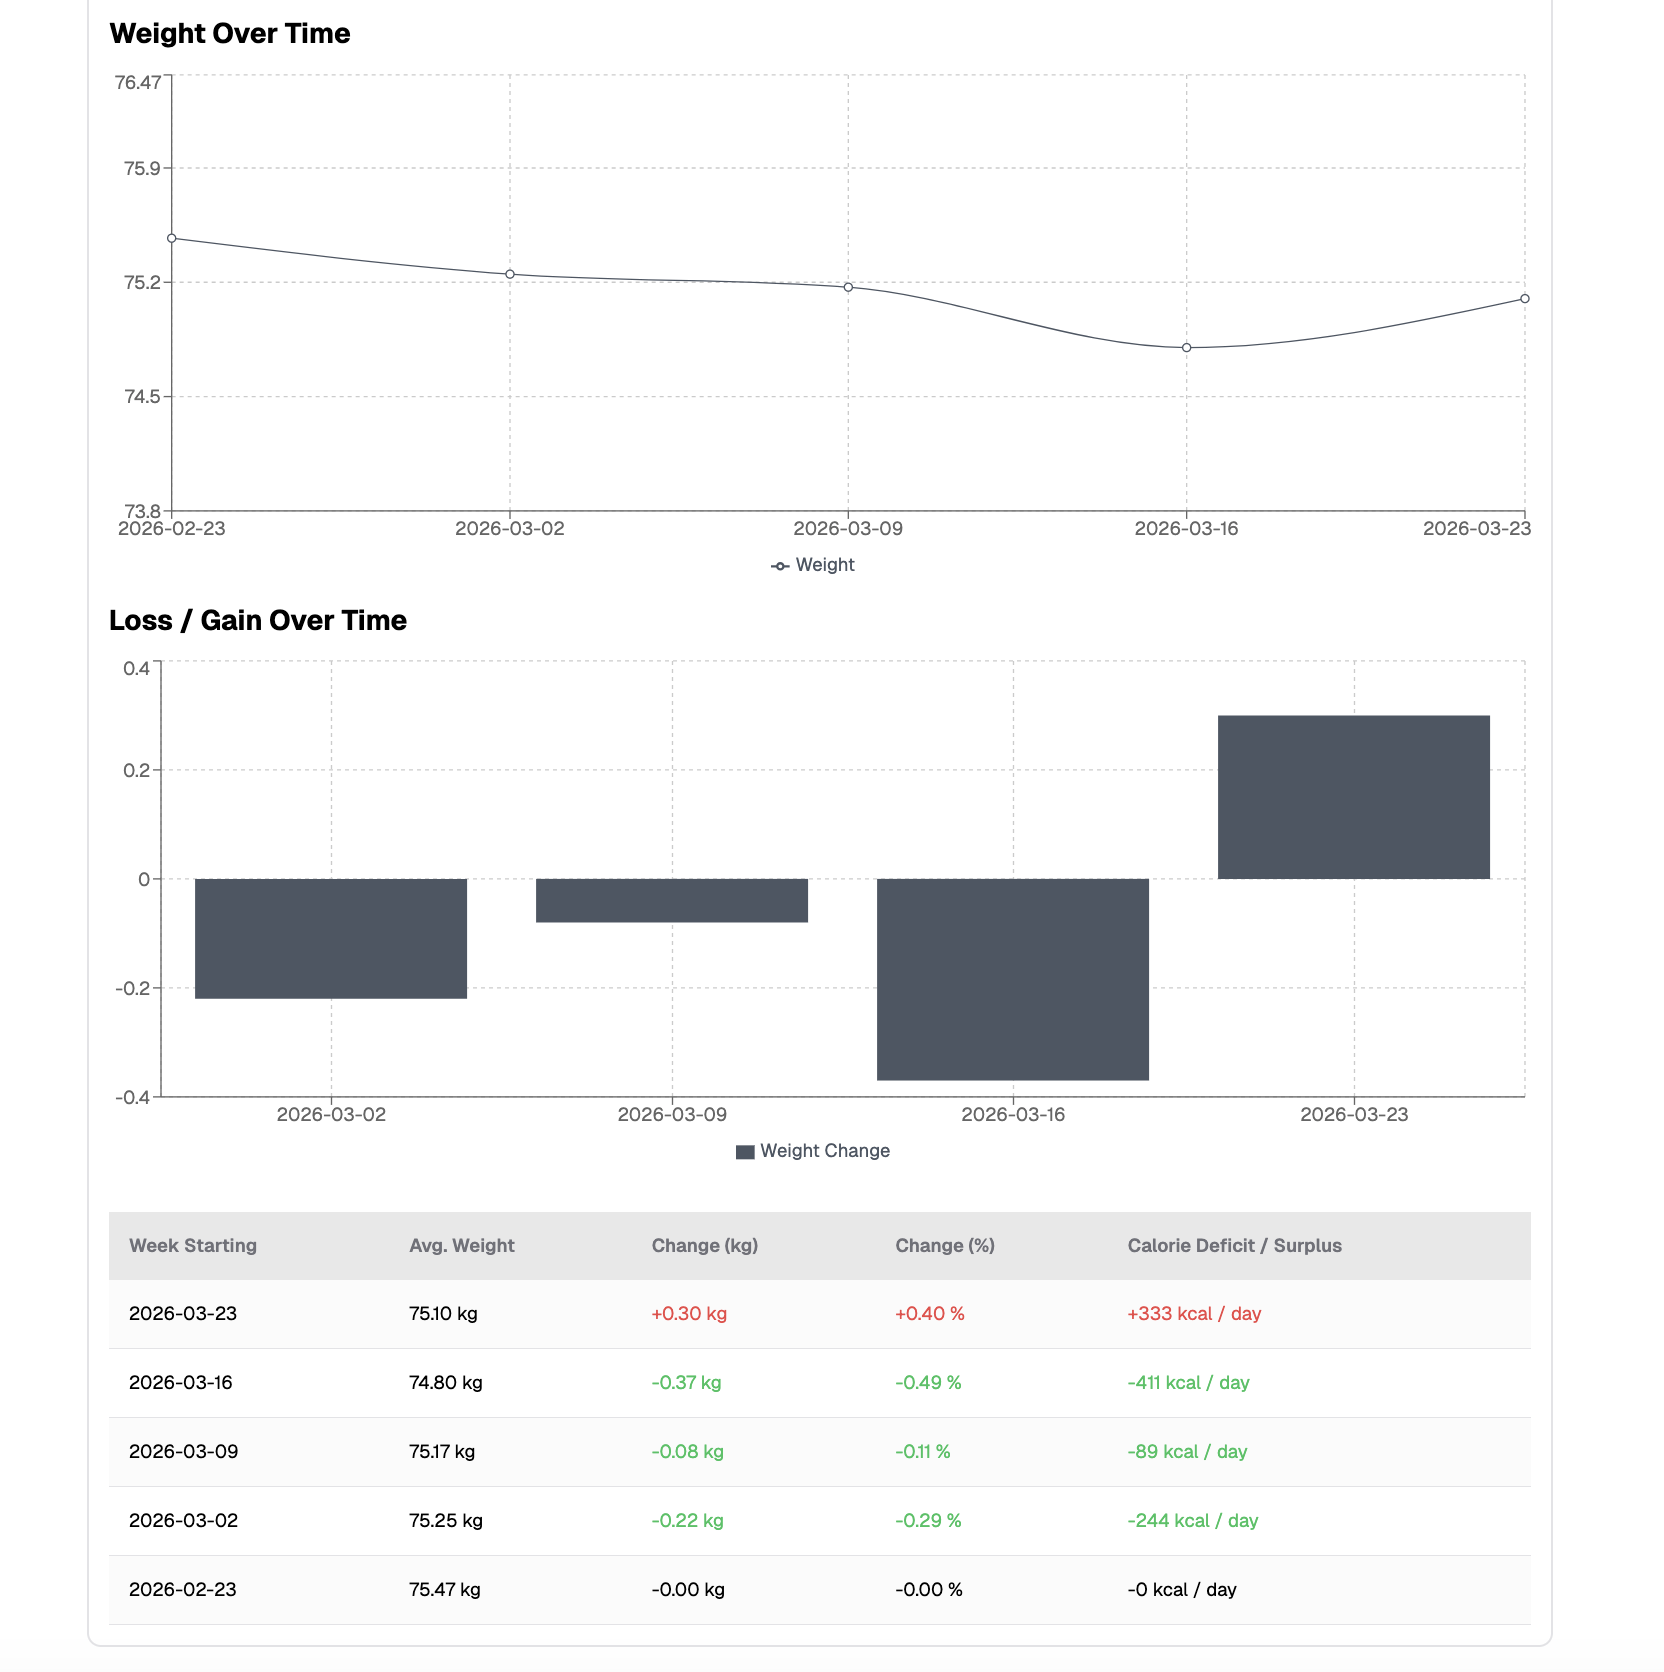Sort by the Week Starting column header
Viewport: 1664px width, 1672px height.
(193, 1245)
